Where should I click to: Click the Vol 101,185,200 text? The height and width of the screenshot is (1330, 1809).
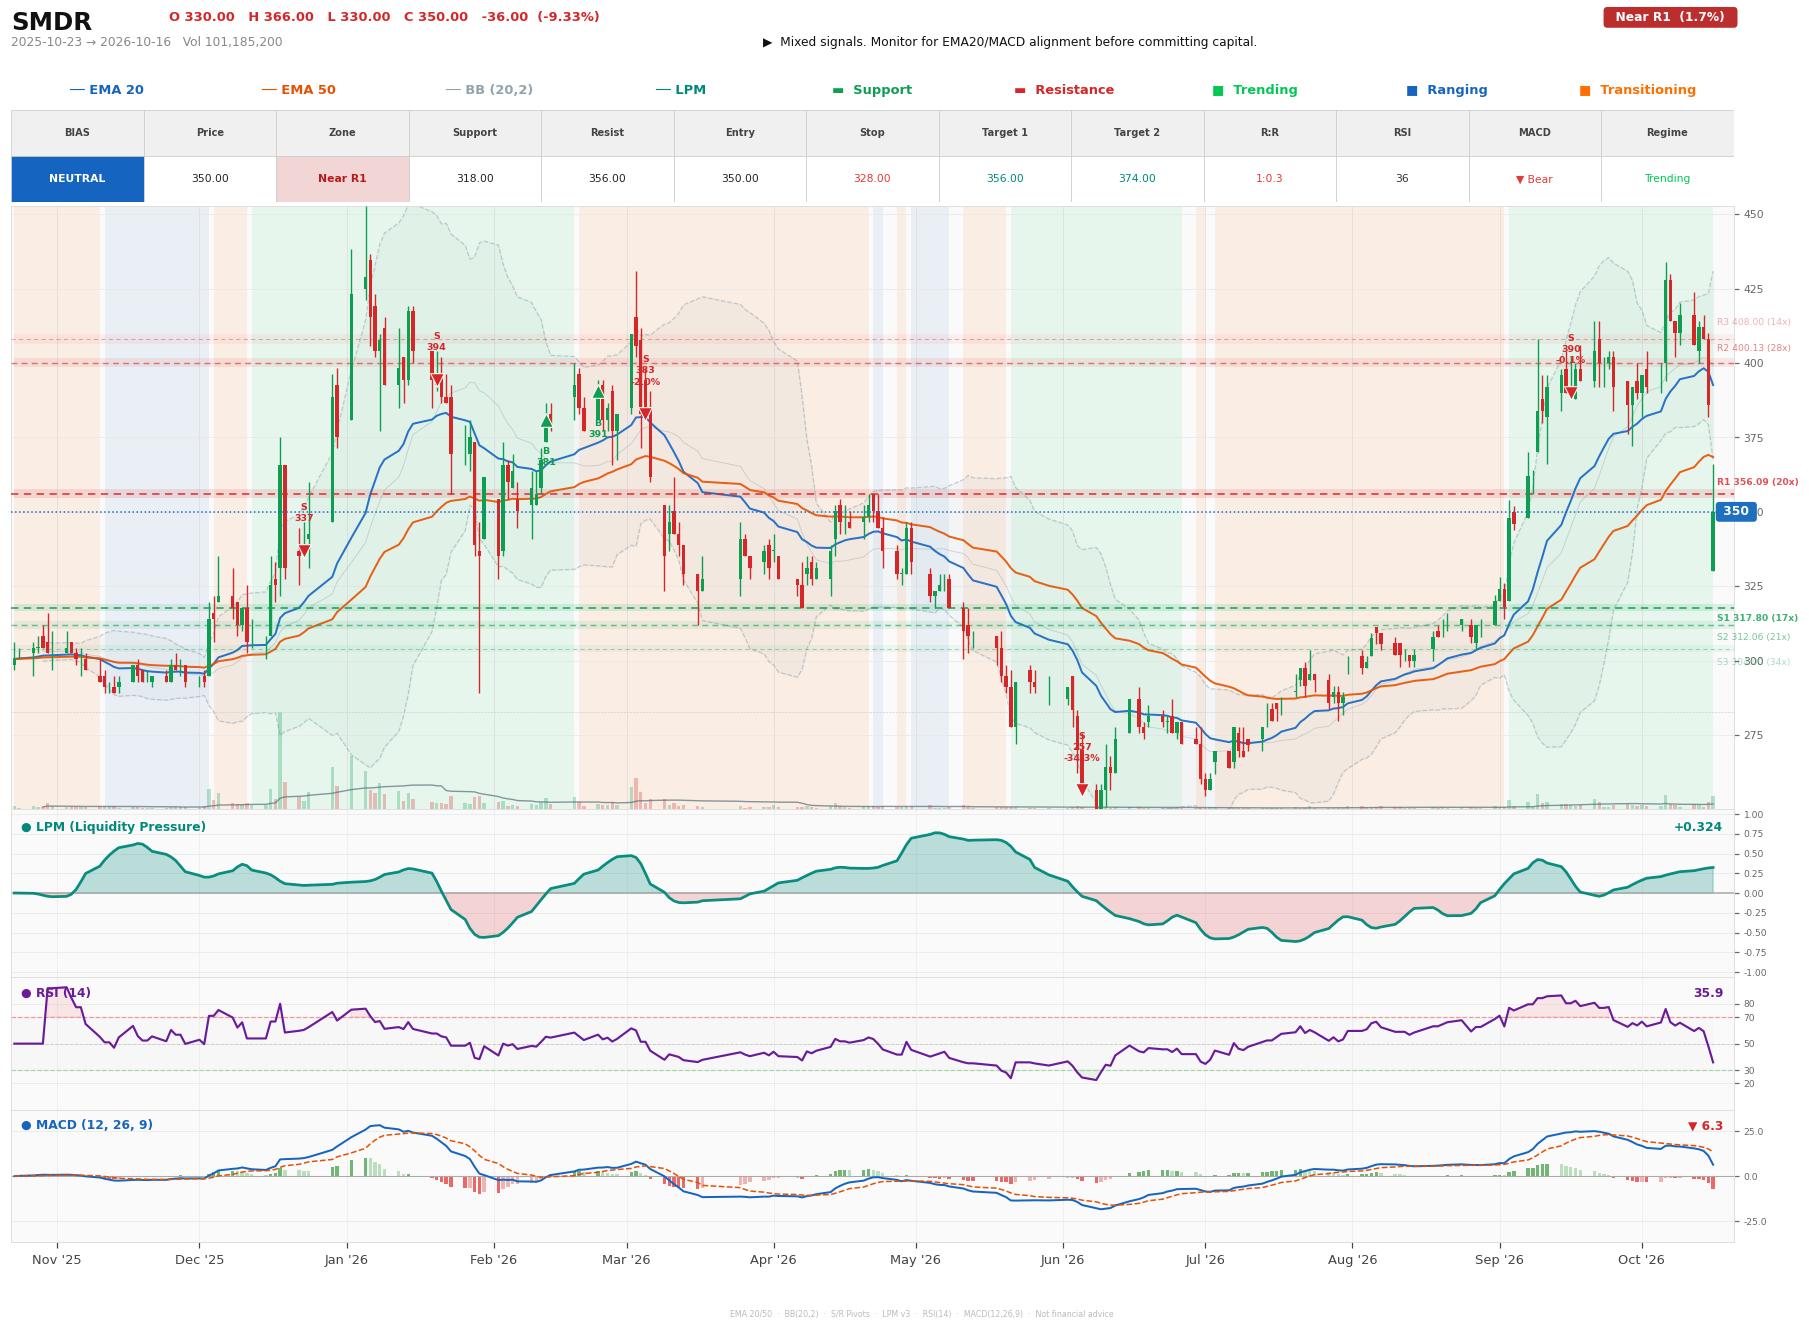point(232,42)
